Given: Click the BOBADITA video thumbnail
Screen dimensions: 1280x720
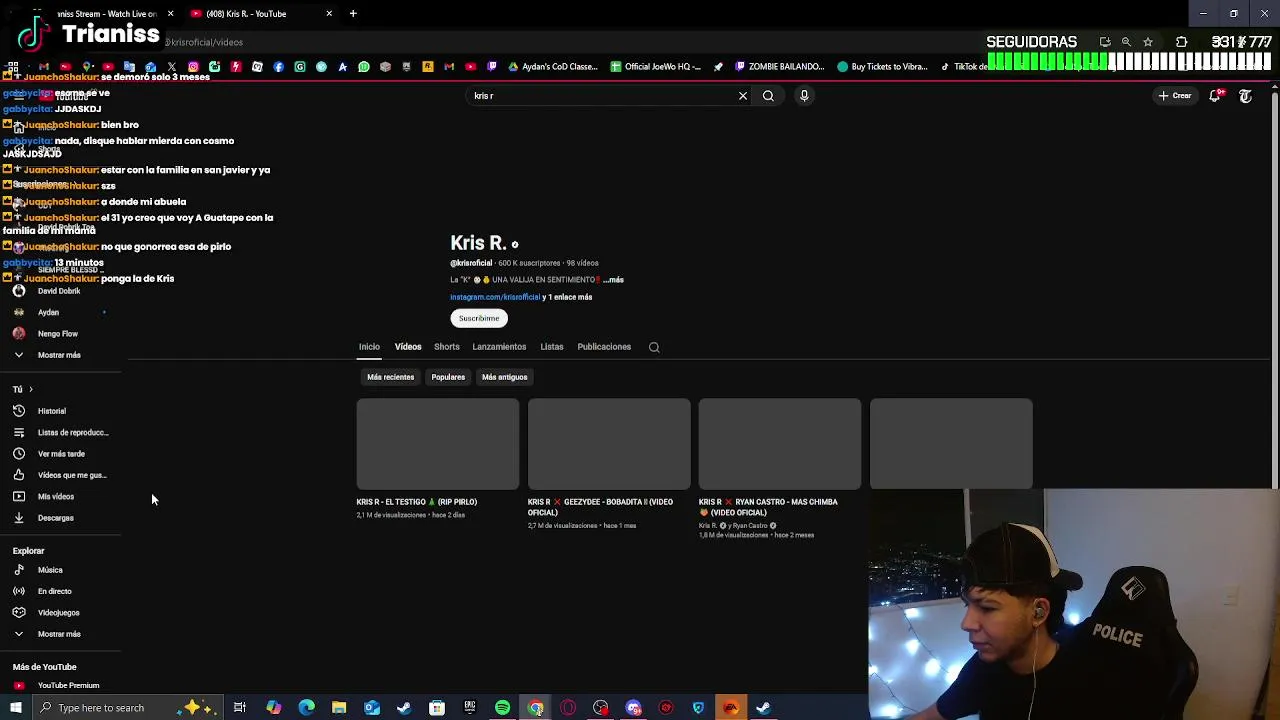Looking at the screenshot, I should coord(609,444).
